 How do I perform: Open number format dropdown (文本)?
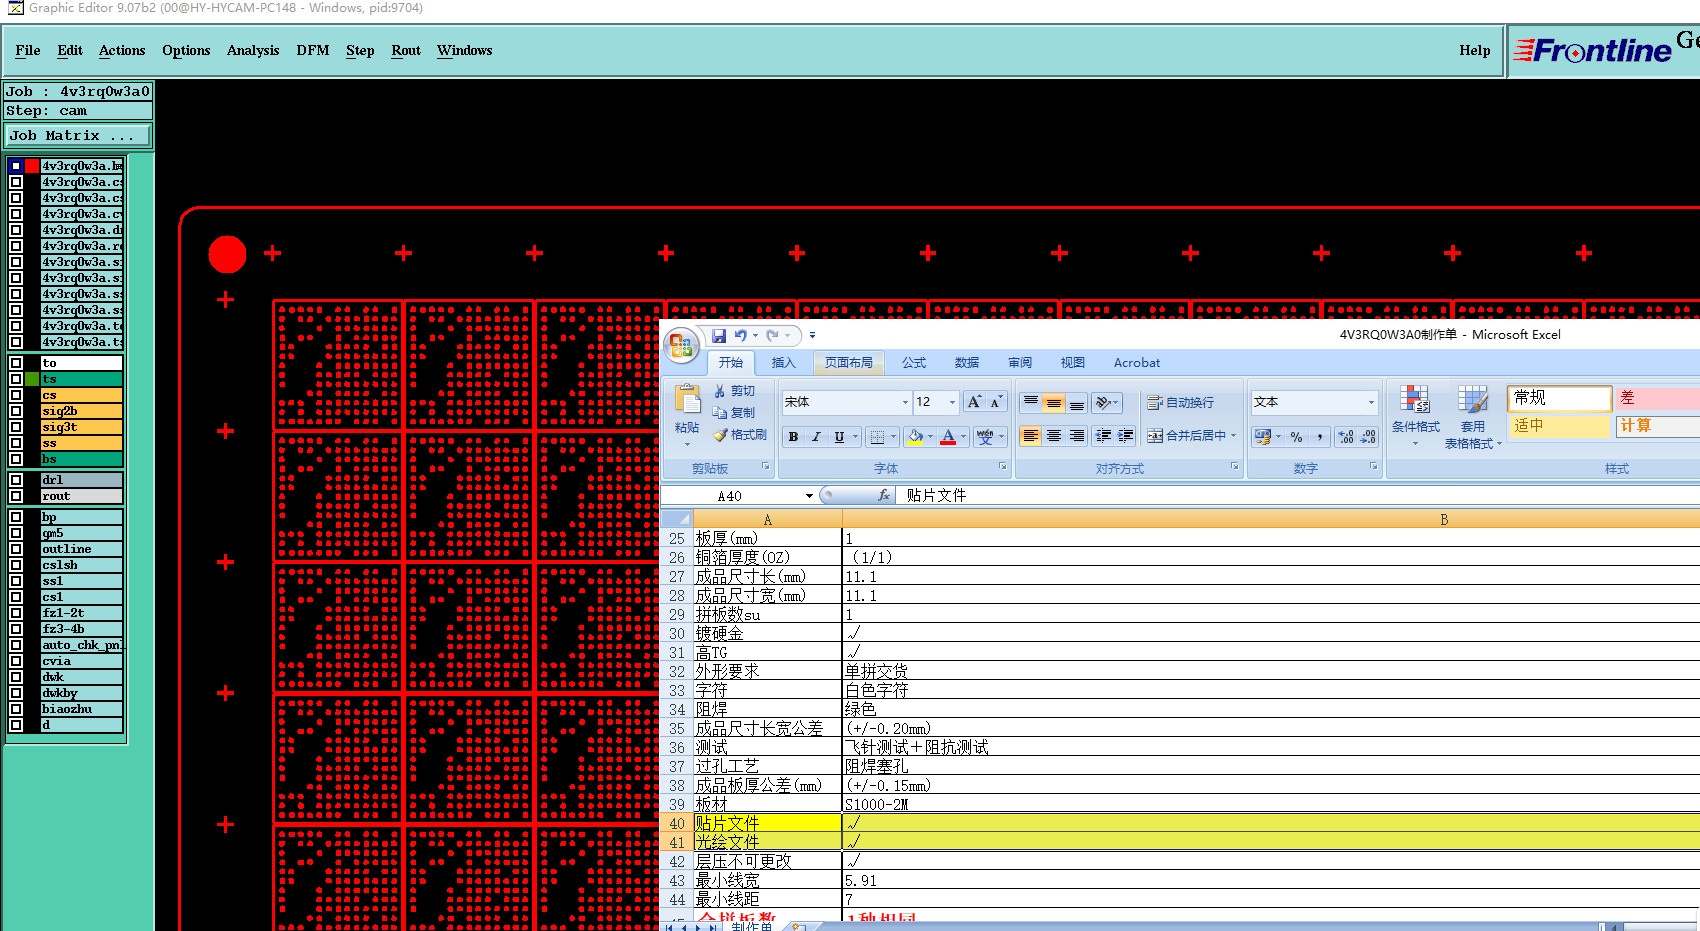[x=1371, y=402]
